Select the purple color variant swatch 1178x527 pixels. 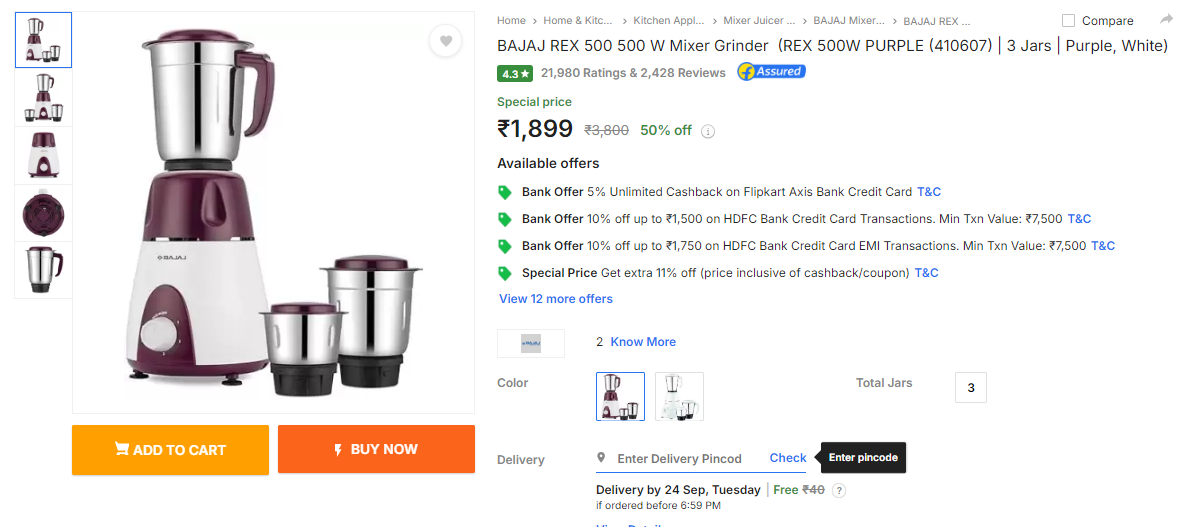point(620,396)
